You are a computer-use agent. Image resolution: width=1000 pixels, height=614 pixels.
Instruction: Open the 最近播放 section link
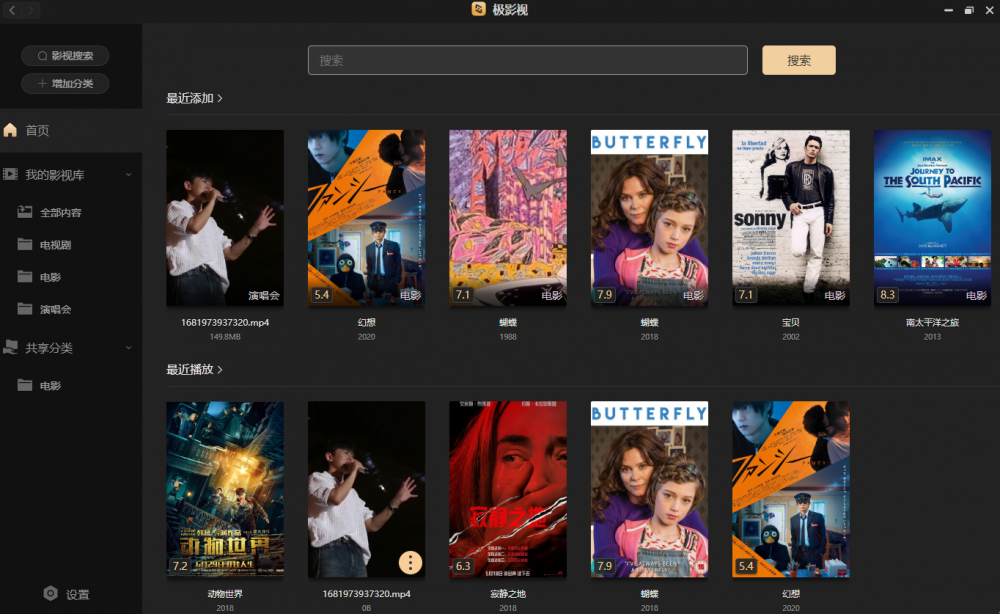coord(189,370)
